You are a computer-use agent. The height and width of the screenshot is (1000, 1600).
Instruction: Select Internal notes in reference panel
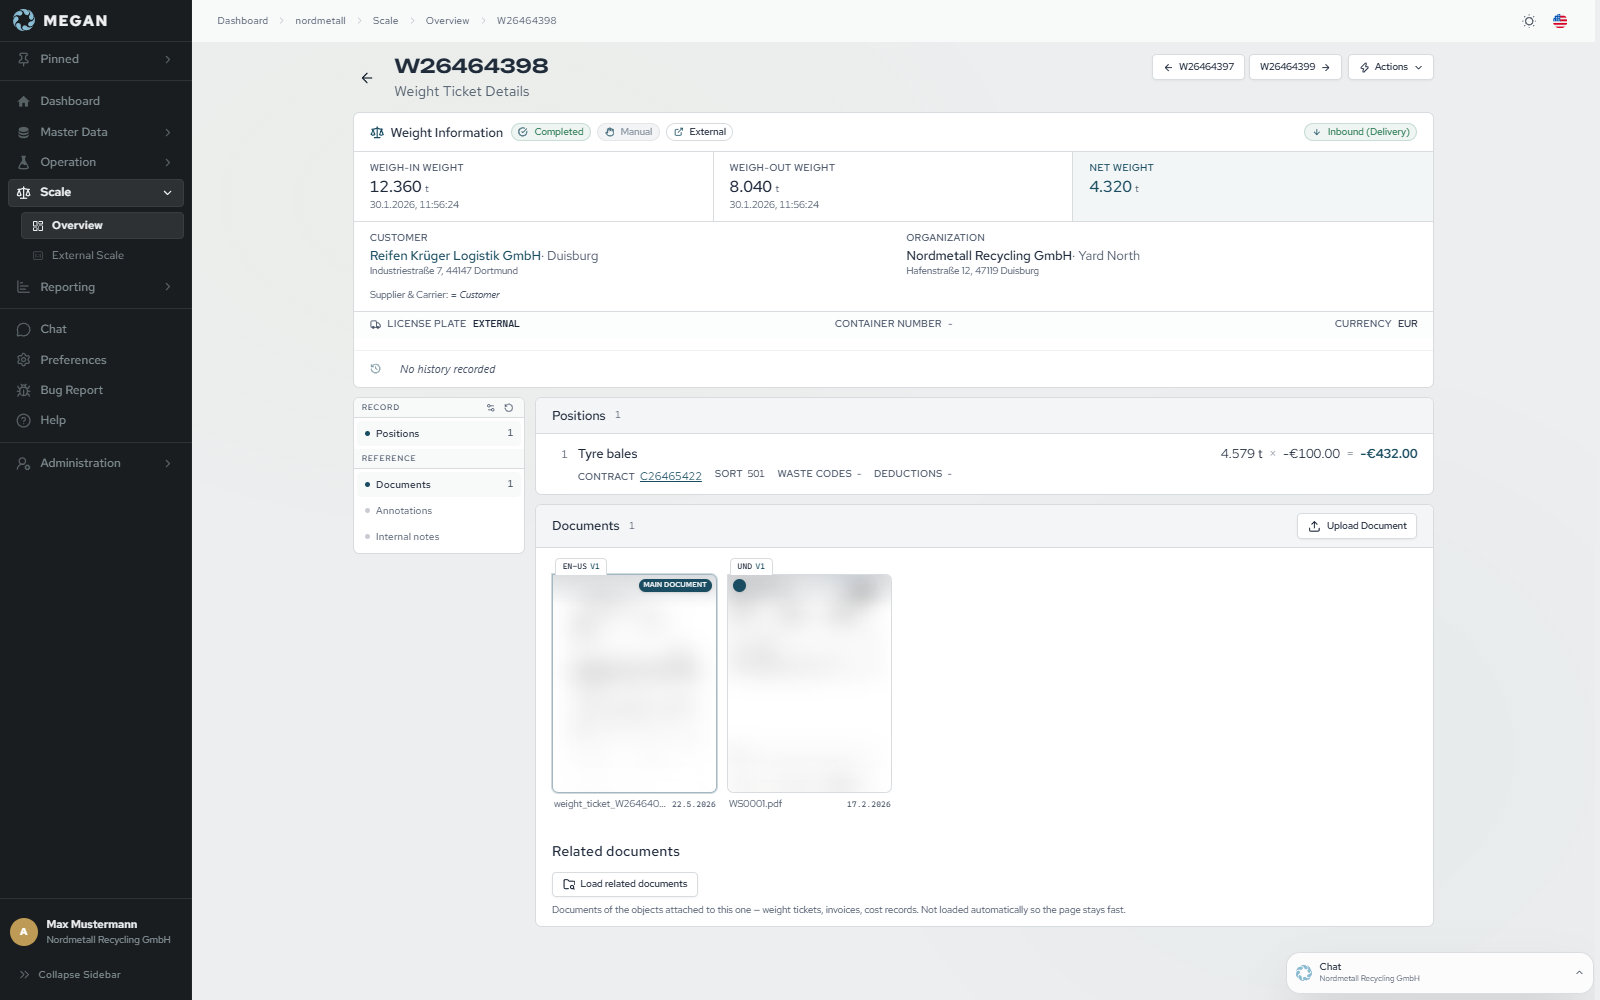coord(439,537)
